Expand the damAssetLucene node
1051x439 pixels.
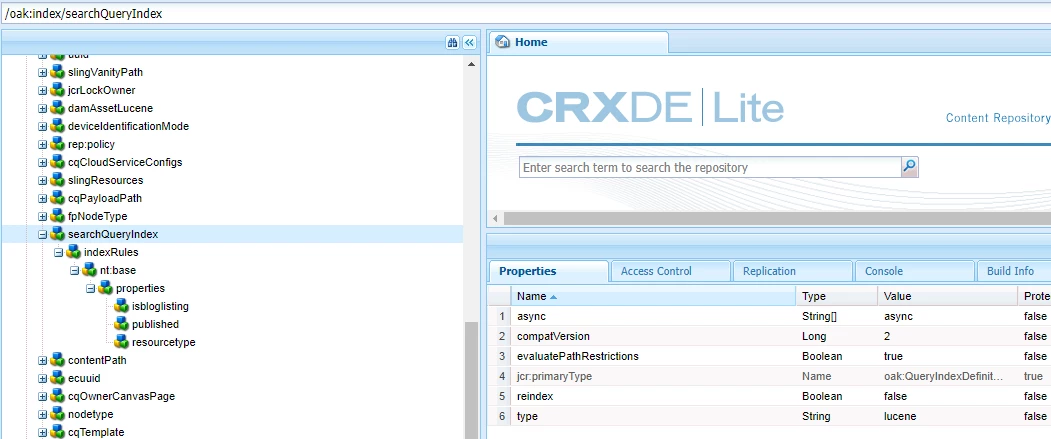pyautogui.click(x=42, y=109)
